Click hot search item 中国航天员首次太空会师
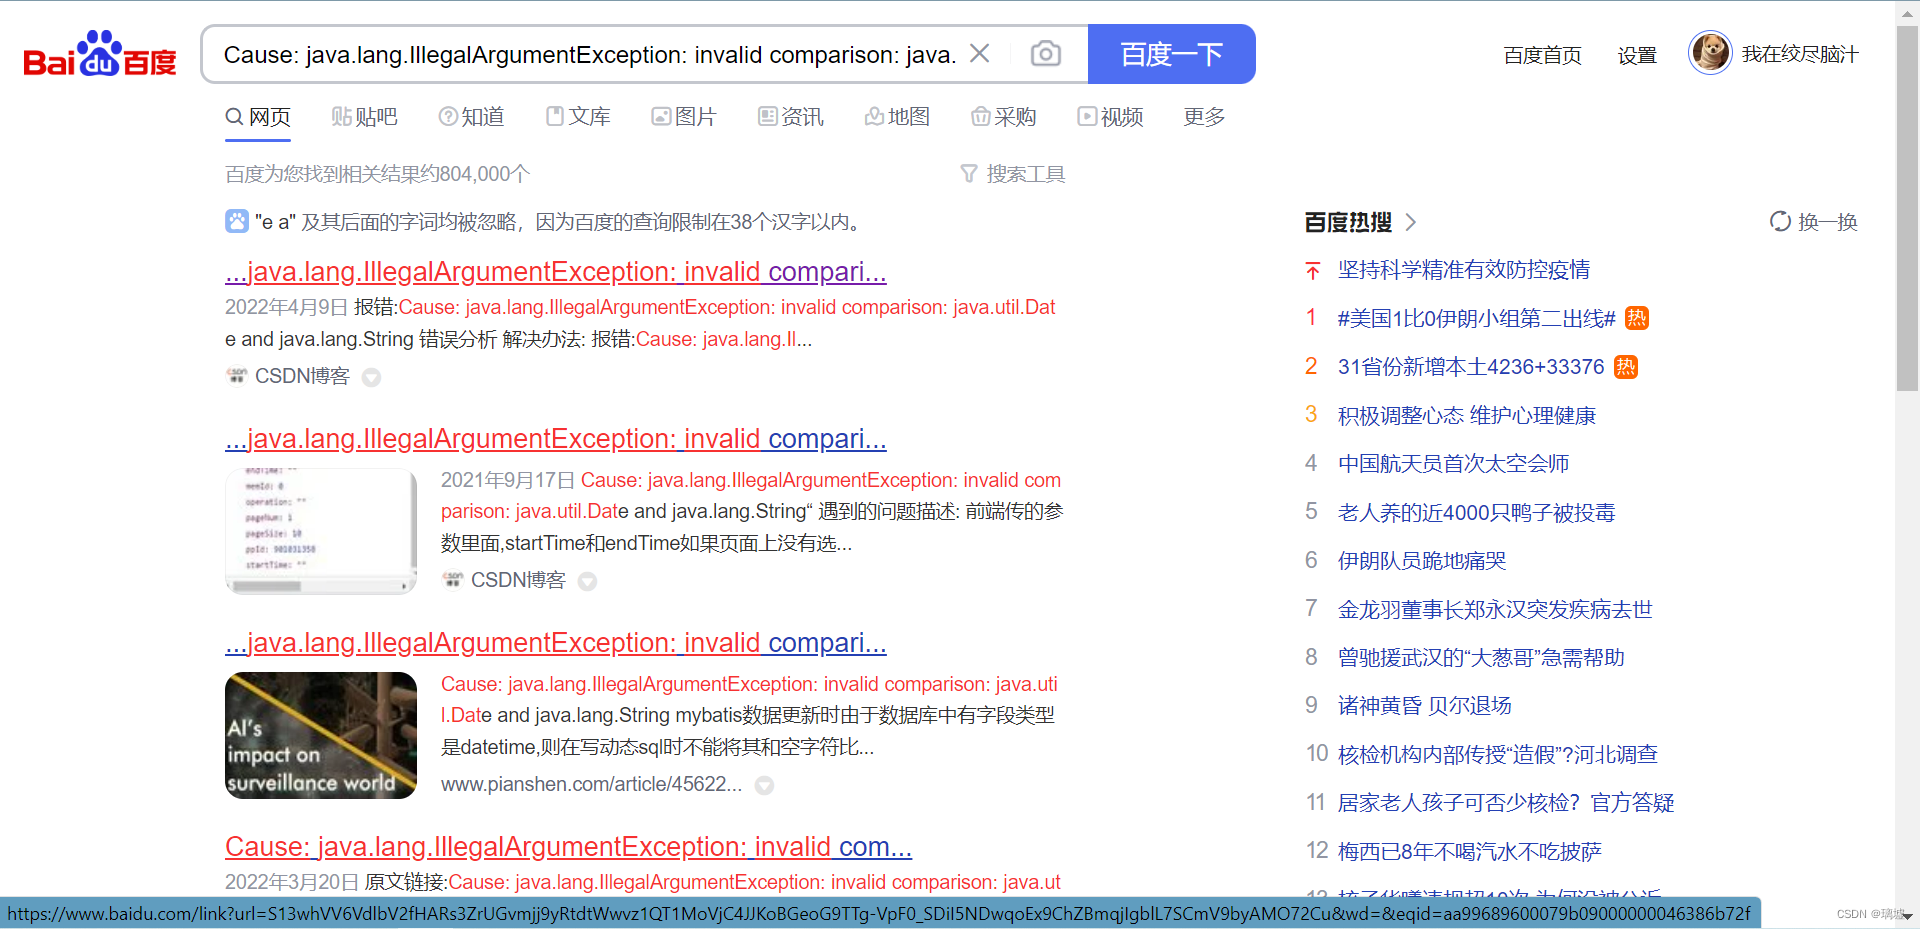 [1452, 463]
